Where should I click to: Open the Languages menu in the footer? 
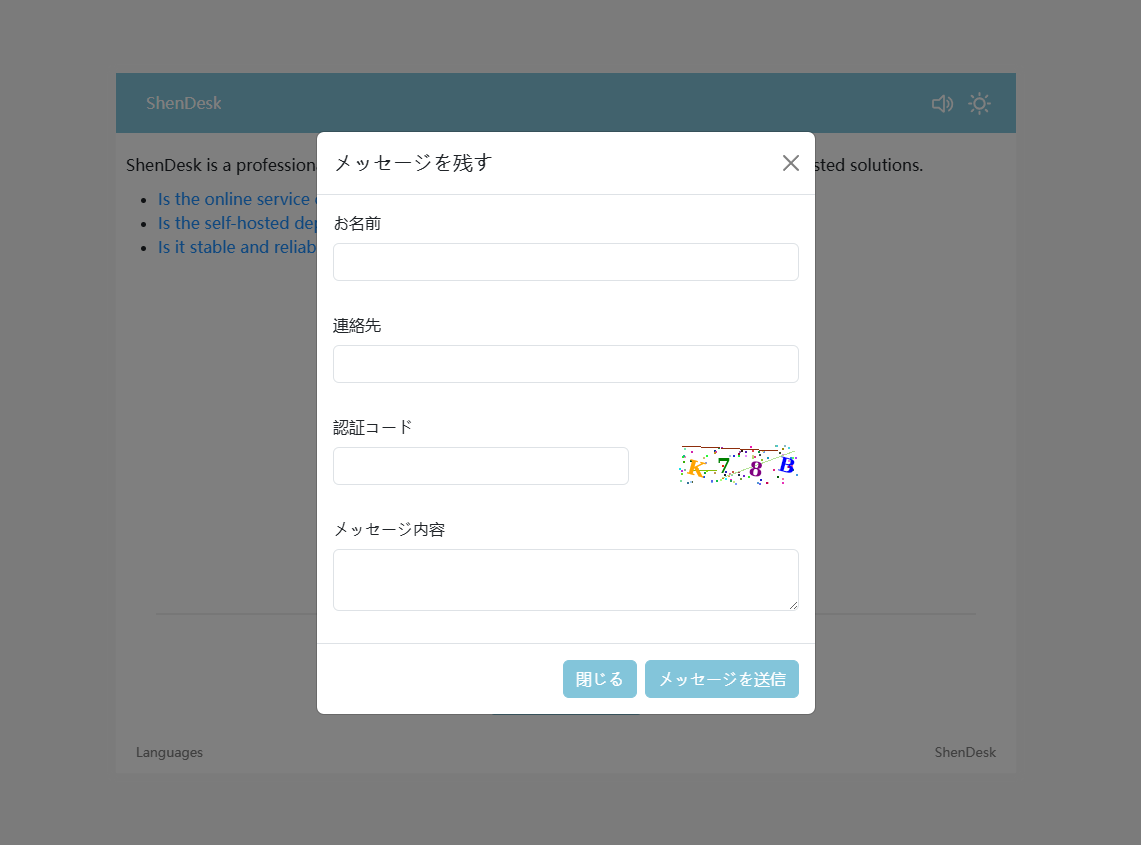pos(169,752)
